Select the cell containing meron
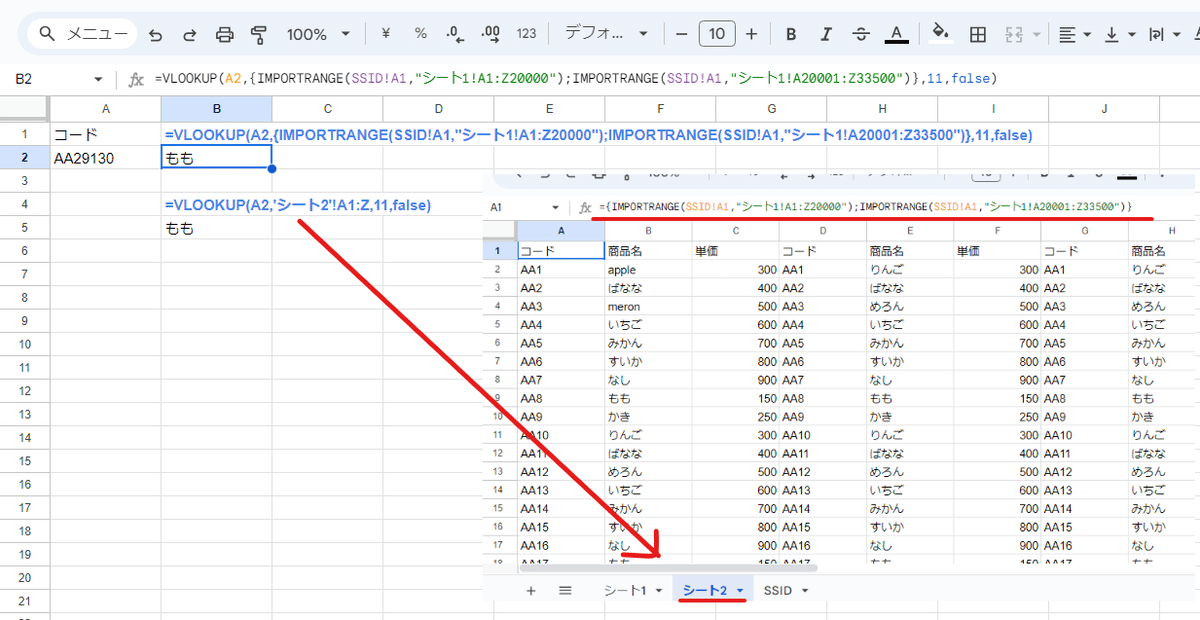Viewport: 1200px width, 620px height. tap(647, 306)
